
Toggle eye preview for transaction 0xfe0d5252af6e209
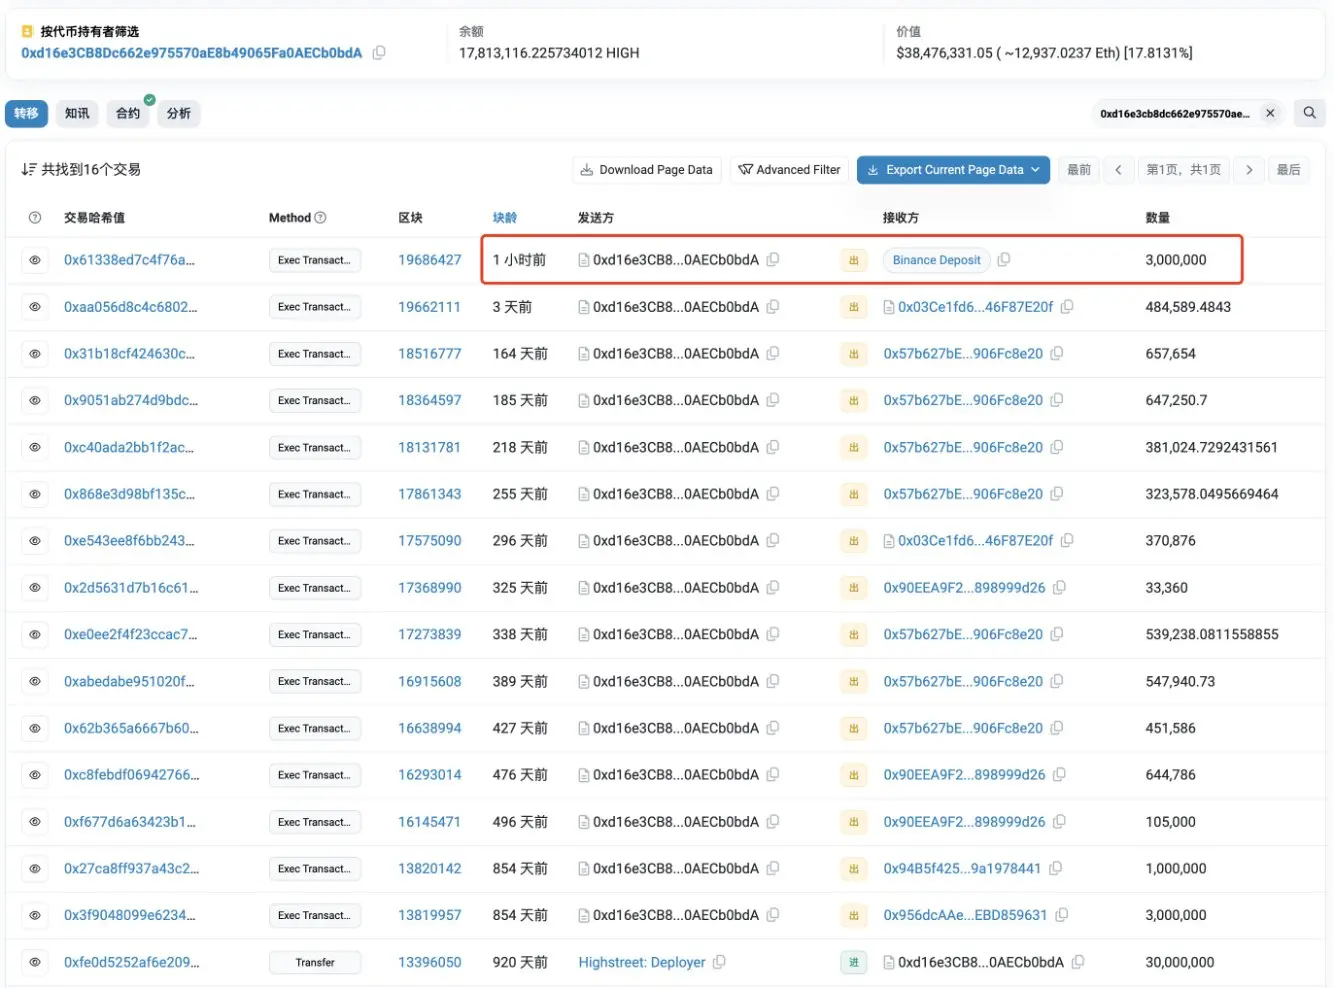point(35,962)
